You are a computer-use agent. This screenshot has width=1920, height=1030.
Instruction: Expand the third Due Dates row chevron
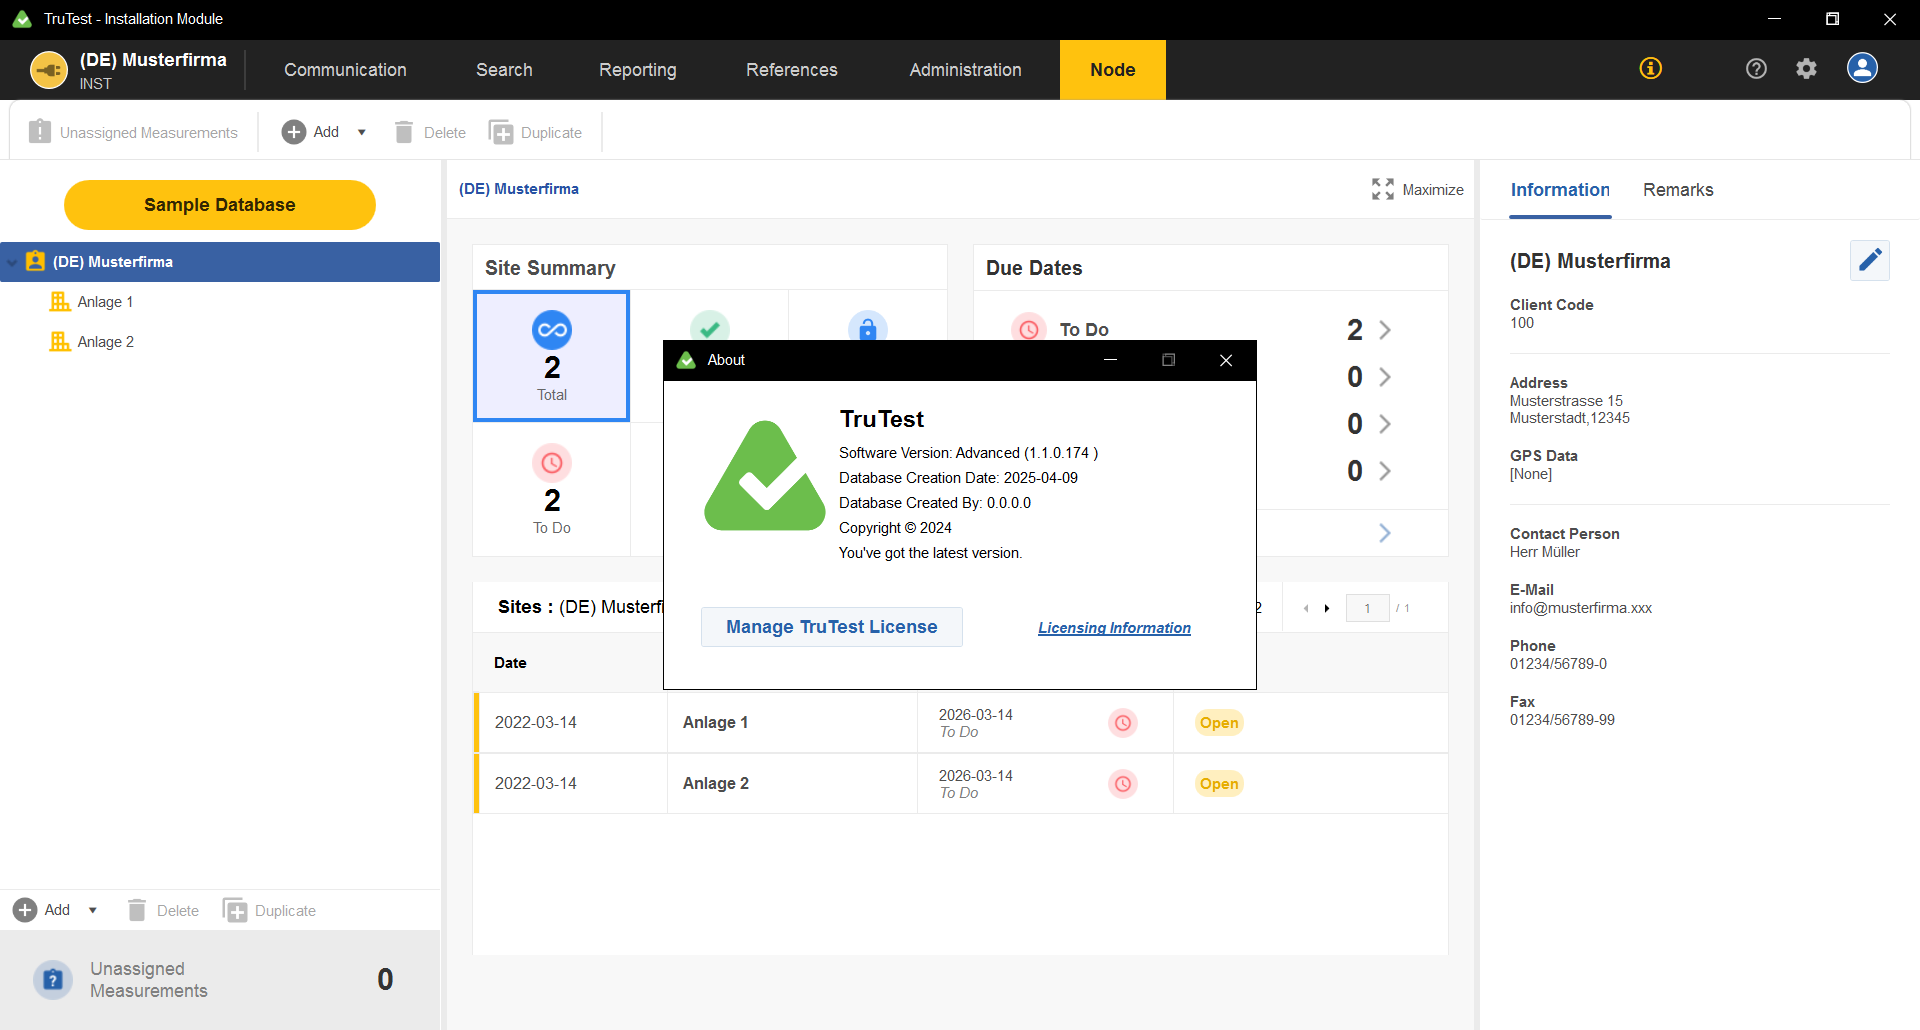pos(1385,424)
